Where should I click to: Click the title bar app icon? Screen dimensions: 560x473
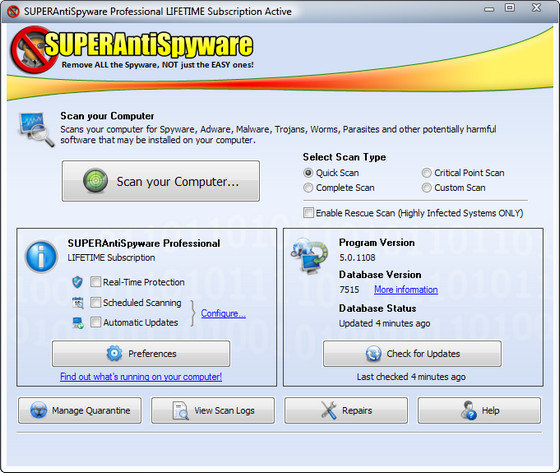tap(13, 12)
